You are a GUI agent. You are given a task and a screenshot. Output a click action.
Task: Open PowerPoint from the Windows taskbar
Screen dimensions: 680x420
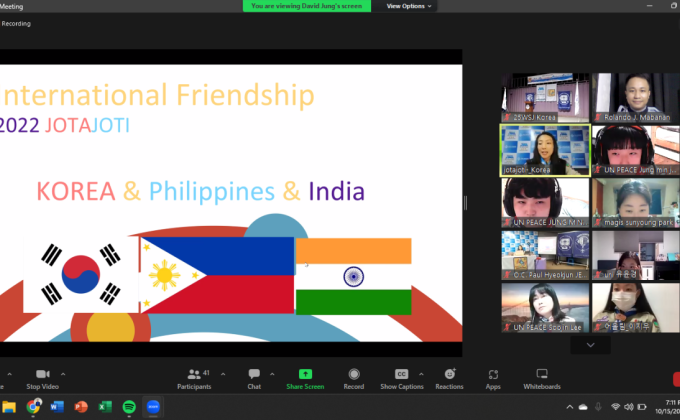point(81,407)
